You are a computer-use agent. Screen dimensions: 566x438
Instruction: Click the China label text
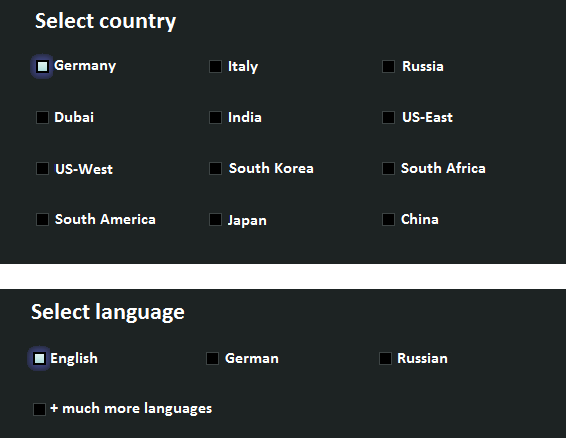[x=420, y=219]
